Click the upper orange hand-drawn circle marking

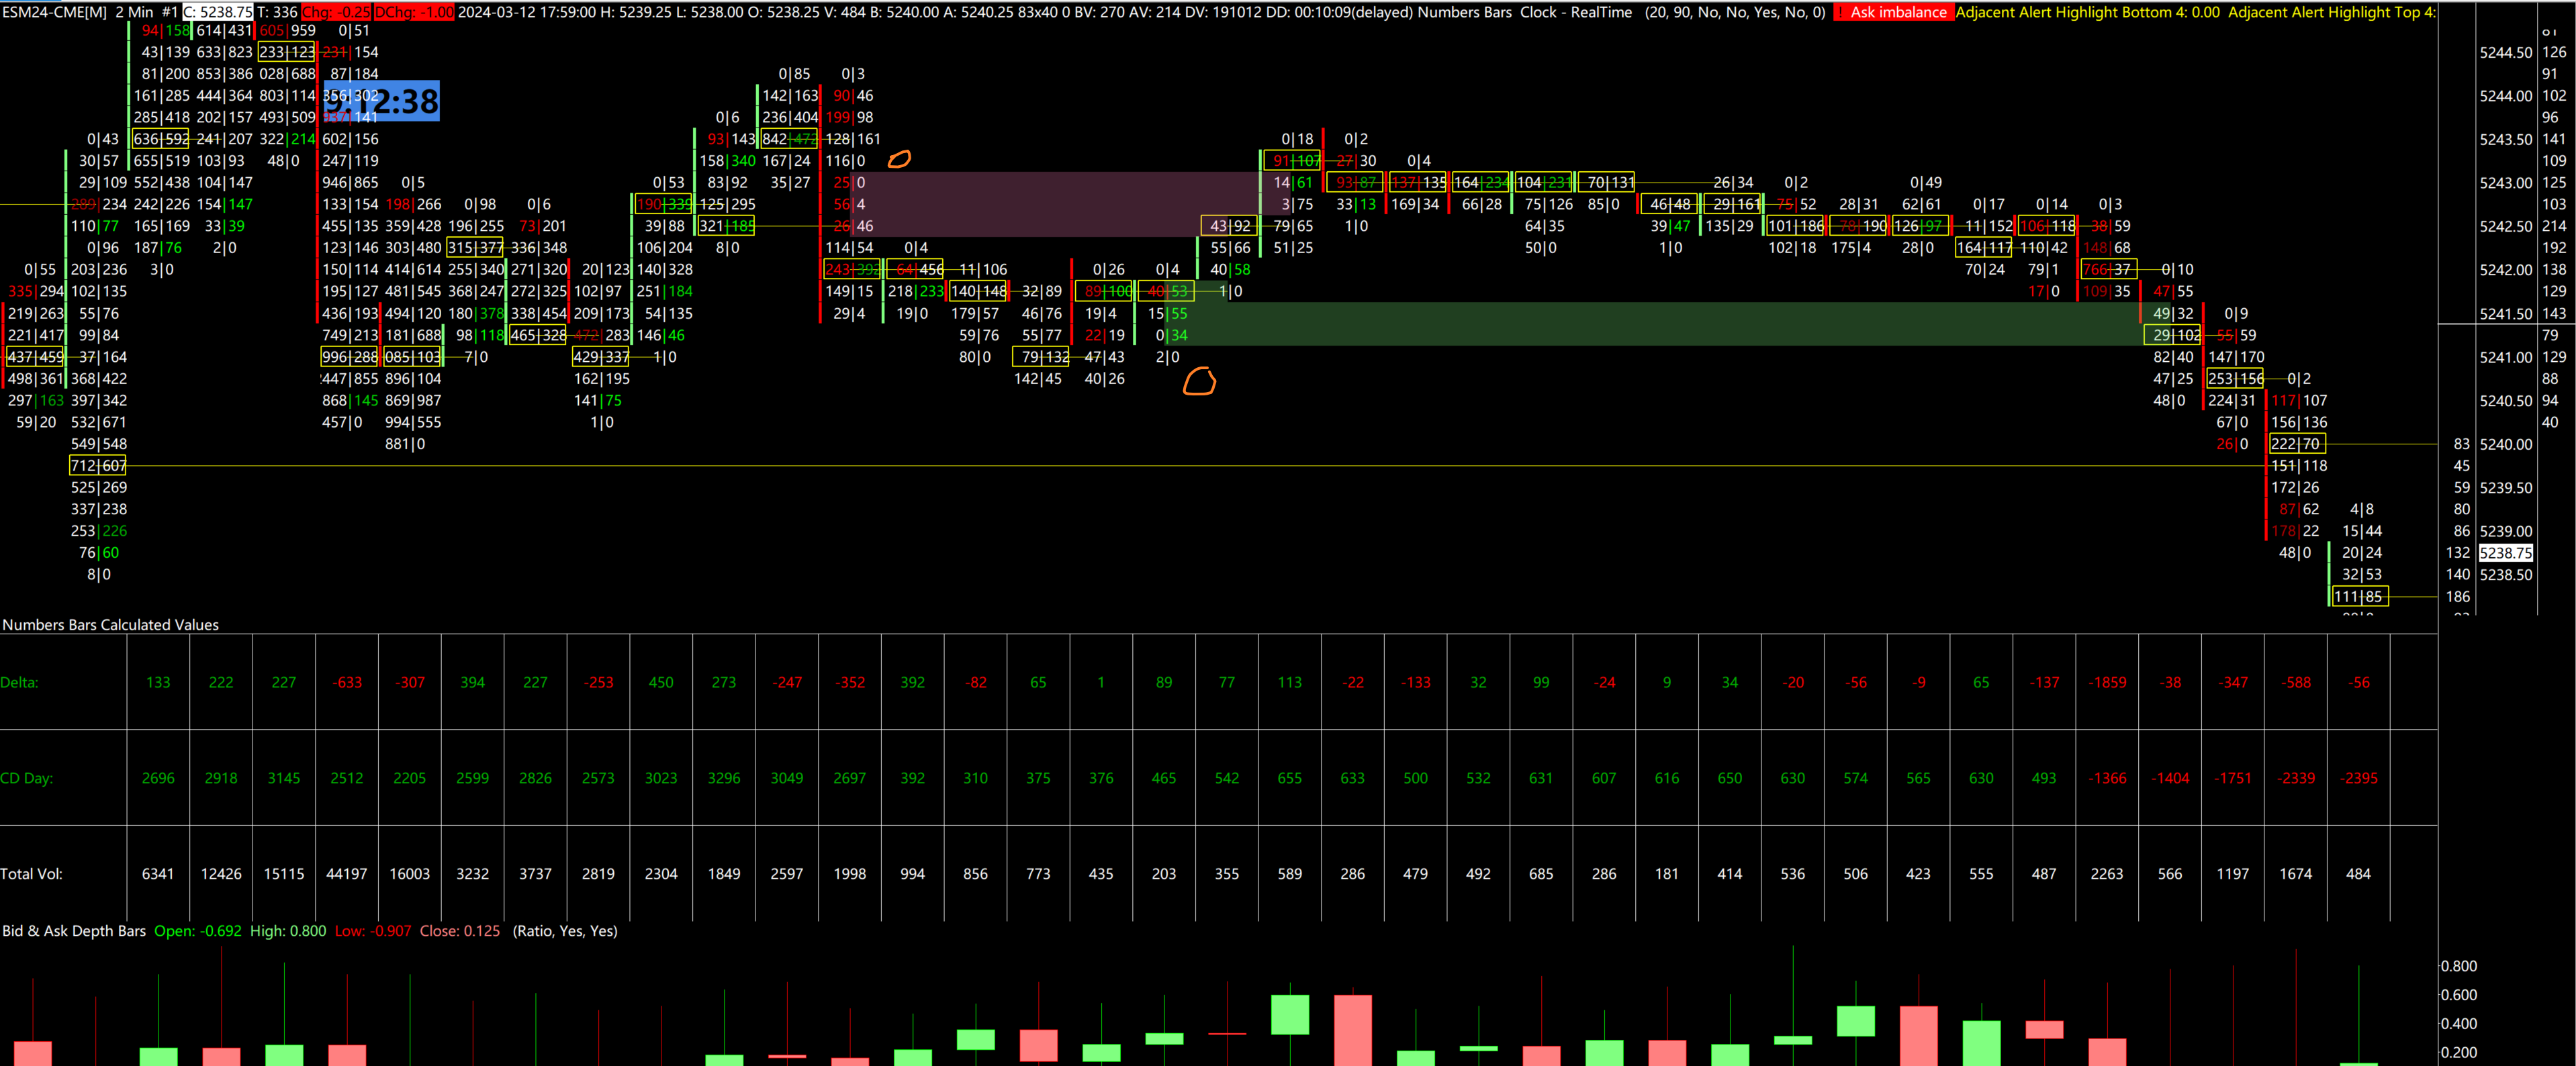tap(899, 159)
